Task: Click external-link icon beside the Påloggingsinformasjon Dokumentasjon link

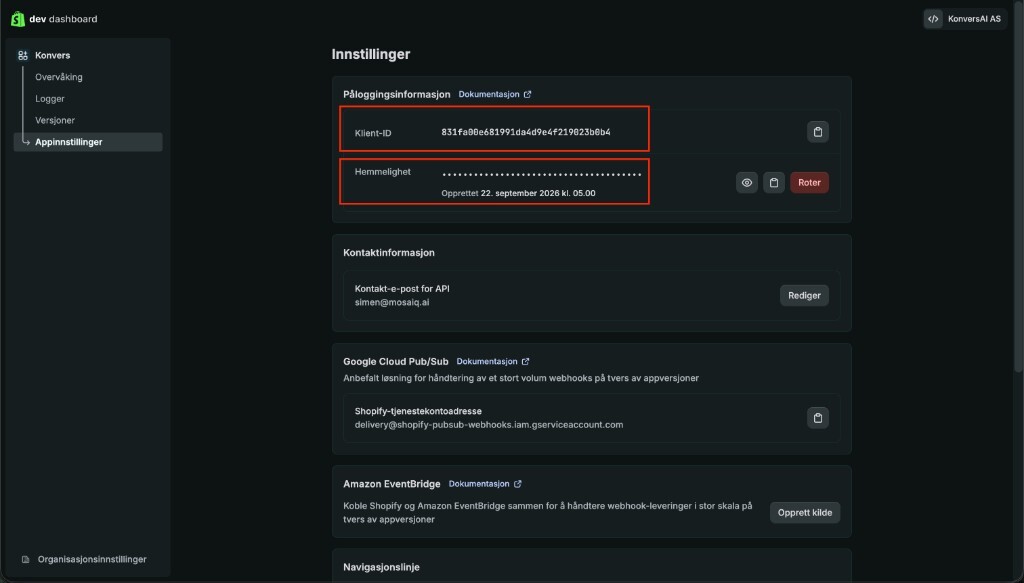Action: click(528, 94)
